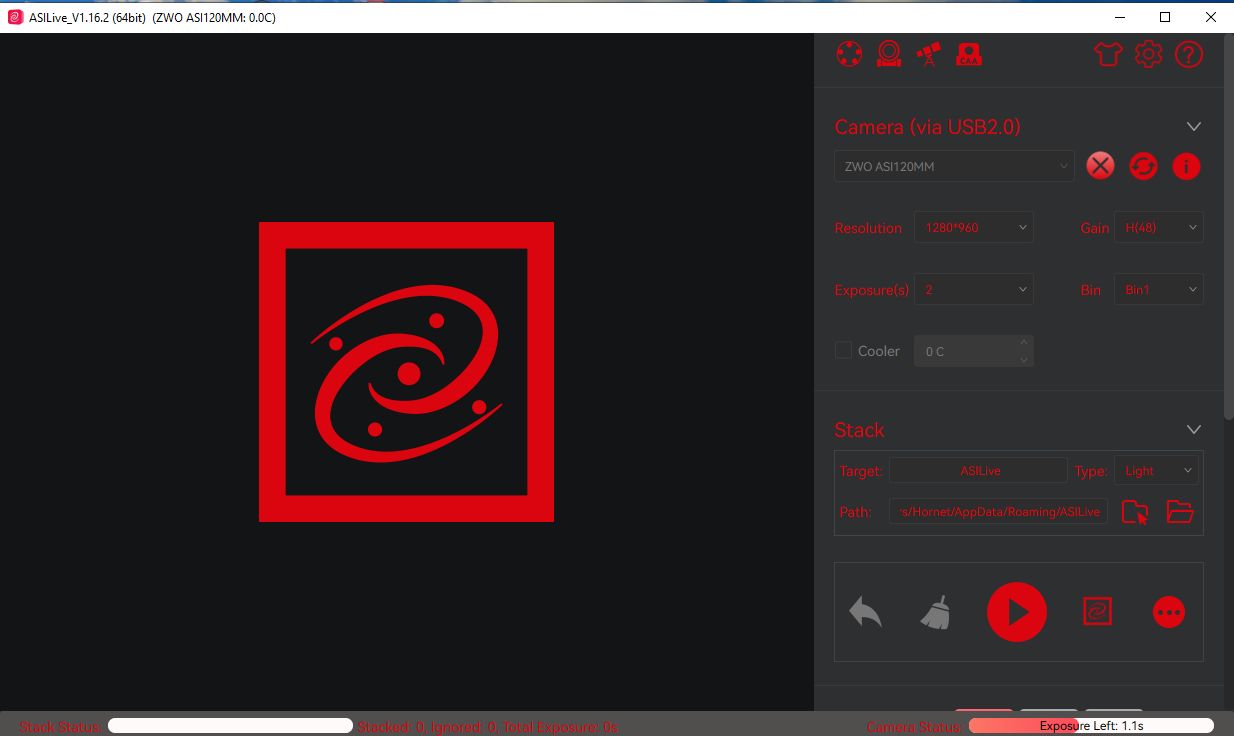The image size is (1234, 736).
Task: Open the ZWO ASI120MM camera dropdown
Action: click(954, 166)
